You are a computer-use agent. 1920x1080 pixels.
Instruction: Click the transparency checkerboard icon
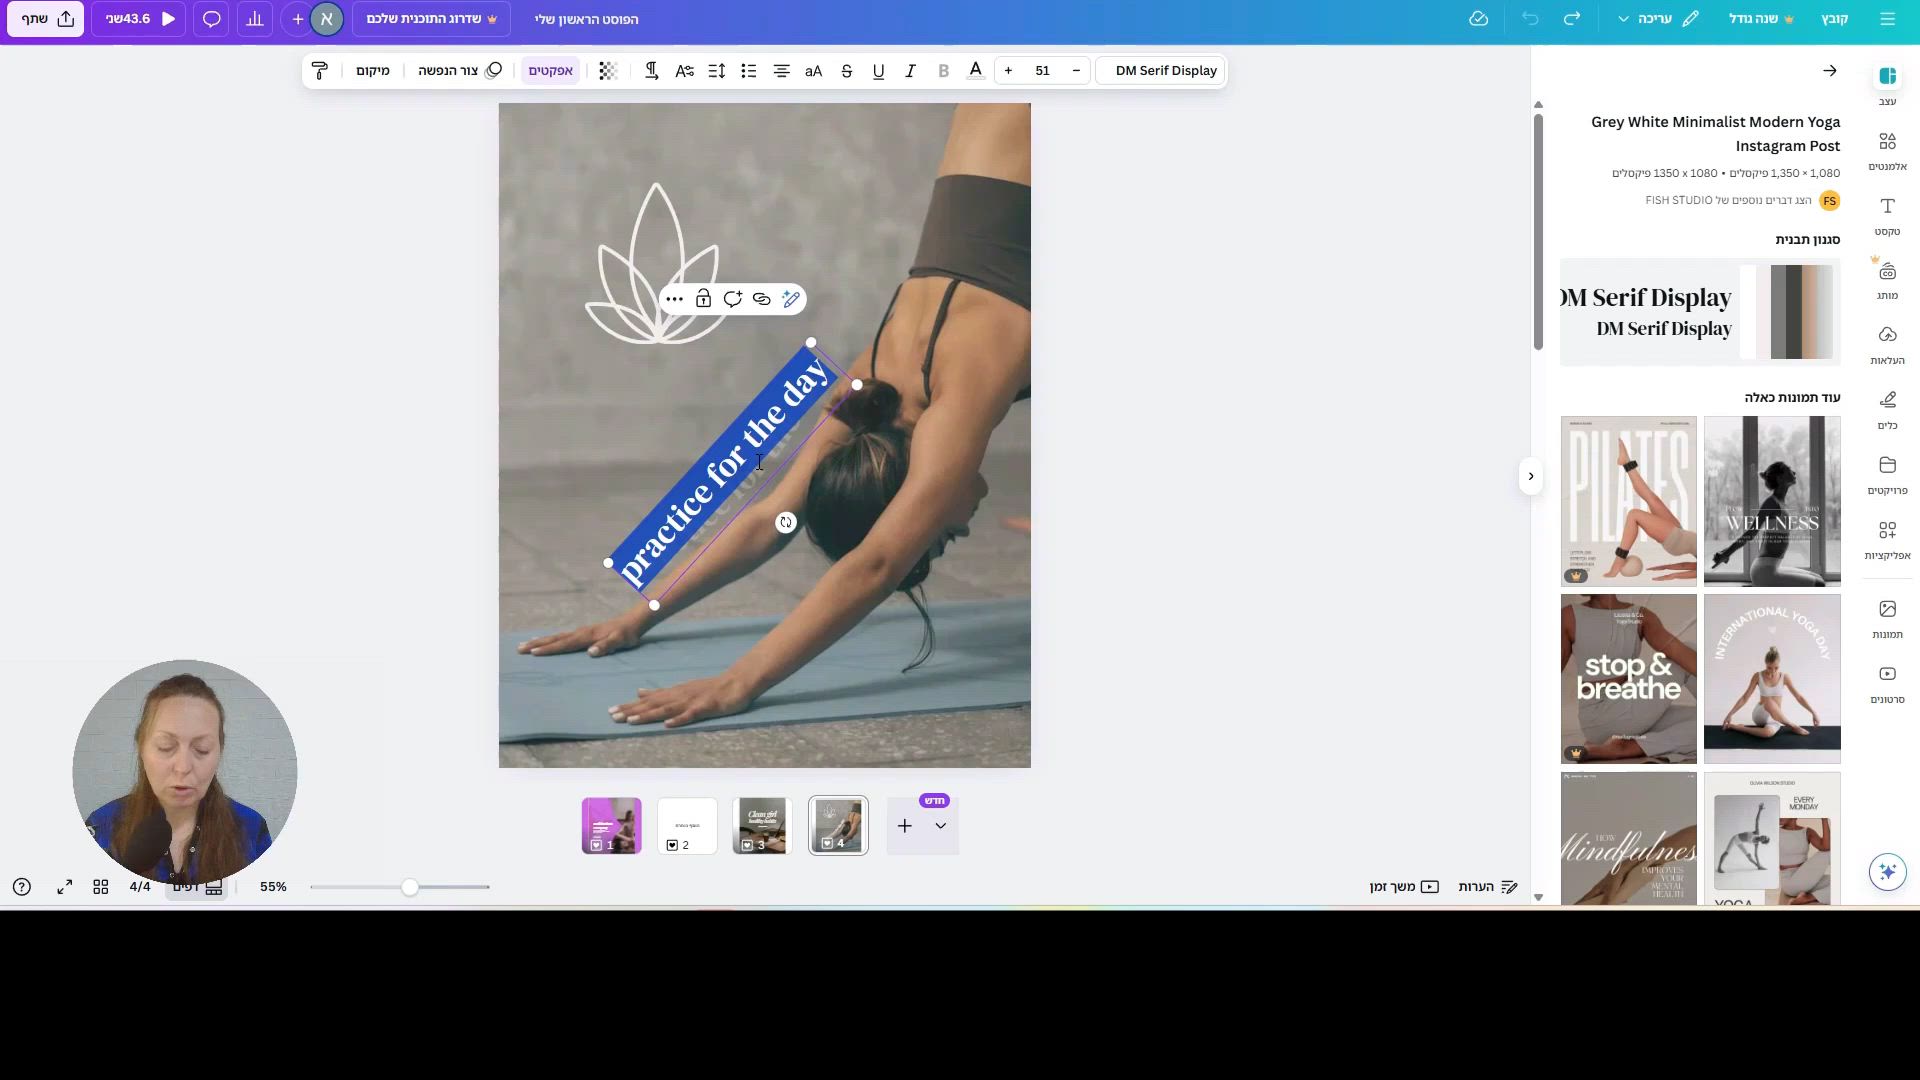click(607, 71)
